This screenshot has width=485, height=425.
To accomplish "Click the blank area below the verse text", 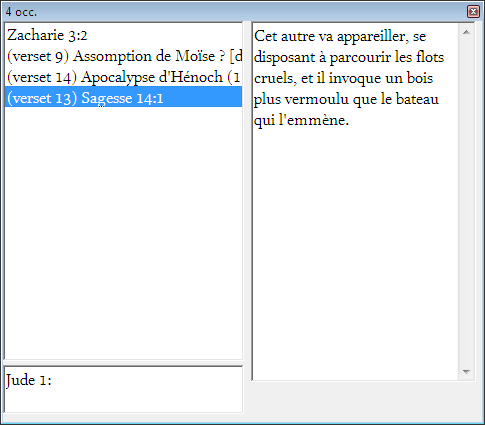I will [x=355, y=253].
